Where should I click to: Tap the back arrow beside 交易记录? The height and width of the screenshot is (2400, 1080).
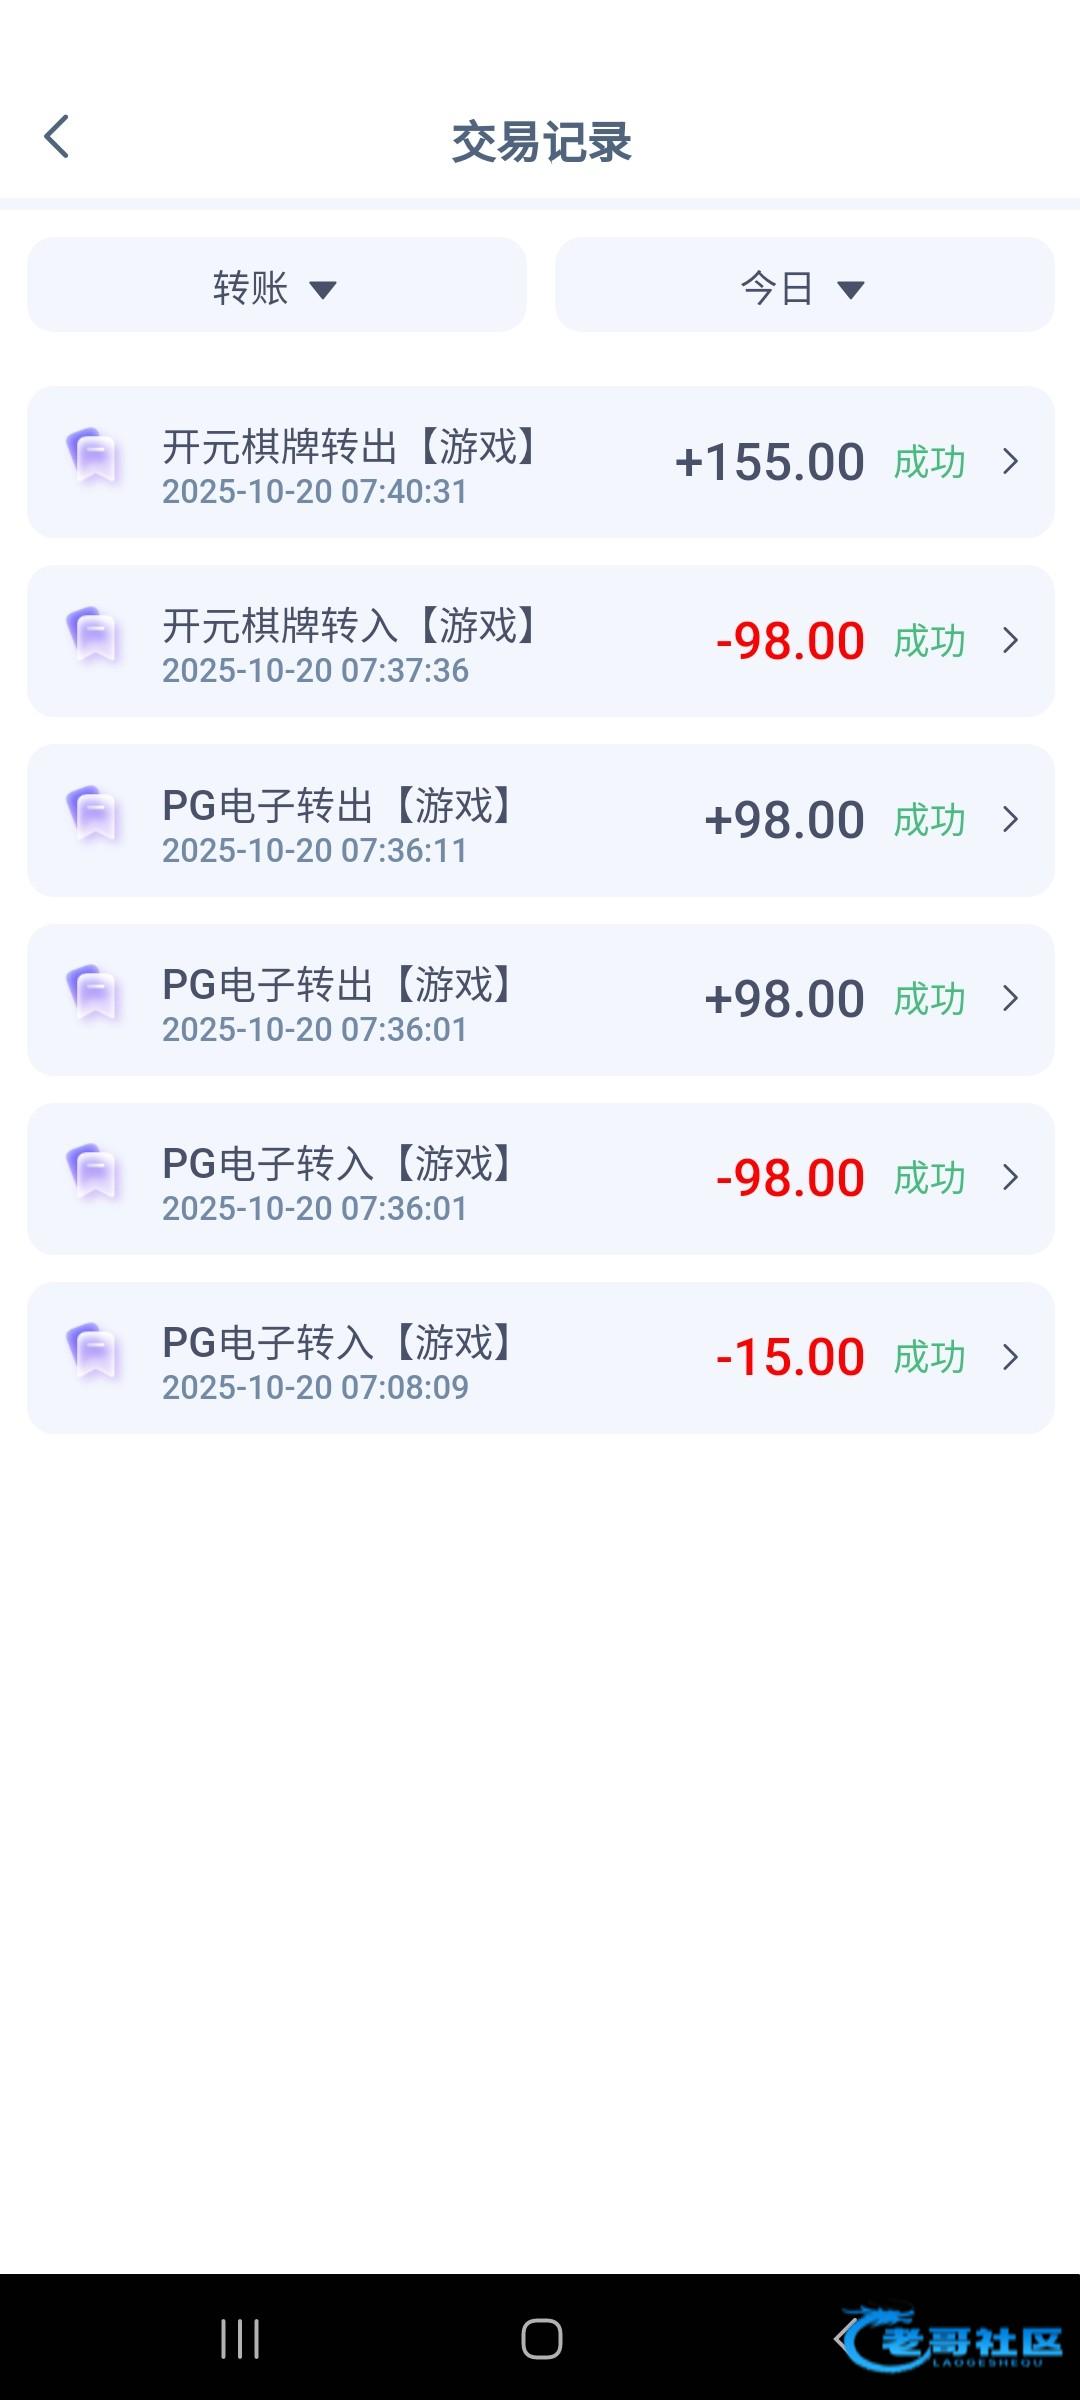[x=57, y=137]
